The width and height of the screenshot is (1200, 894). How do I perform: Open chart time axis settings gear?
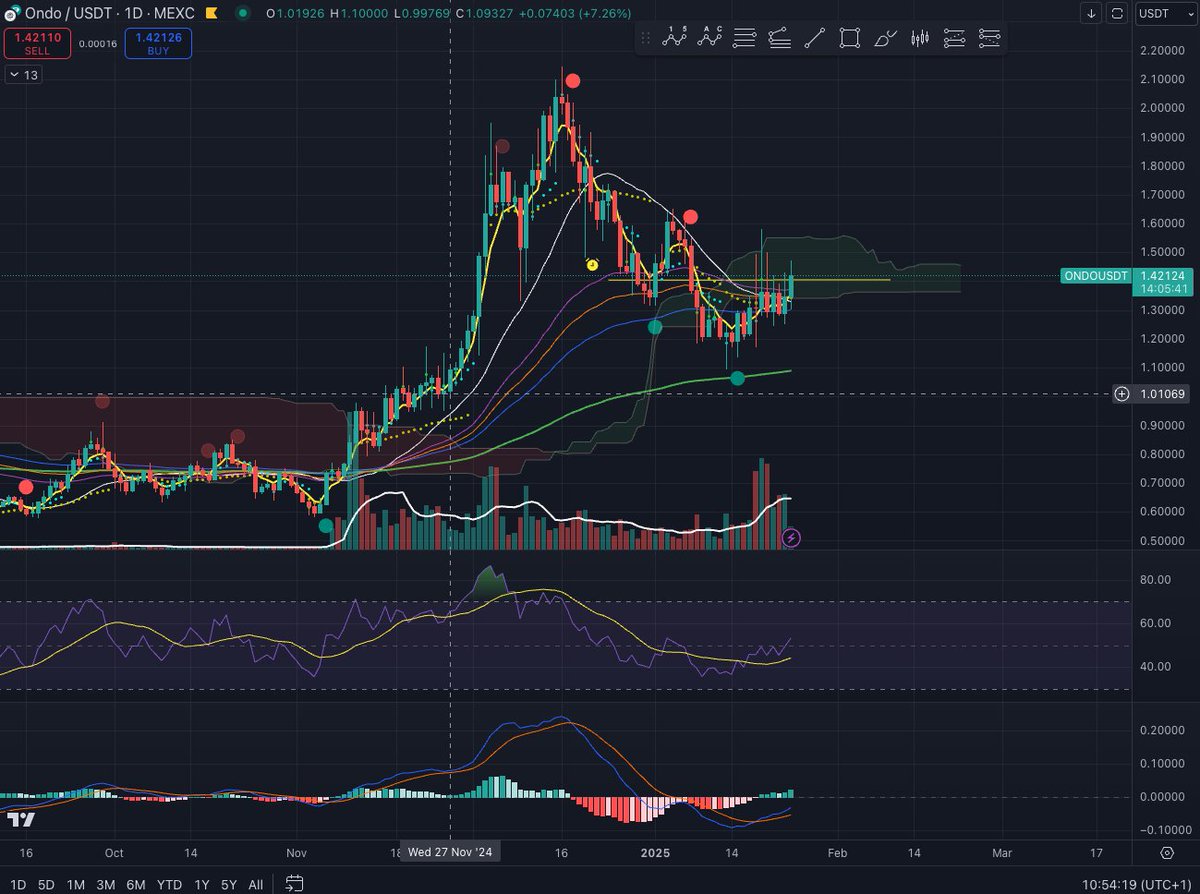click(1167, 853)
